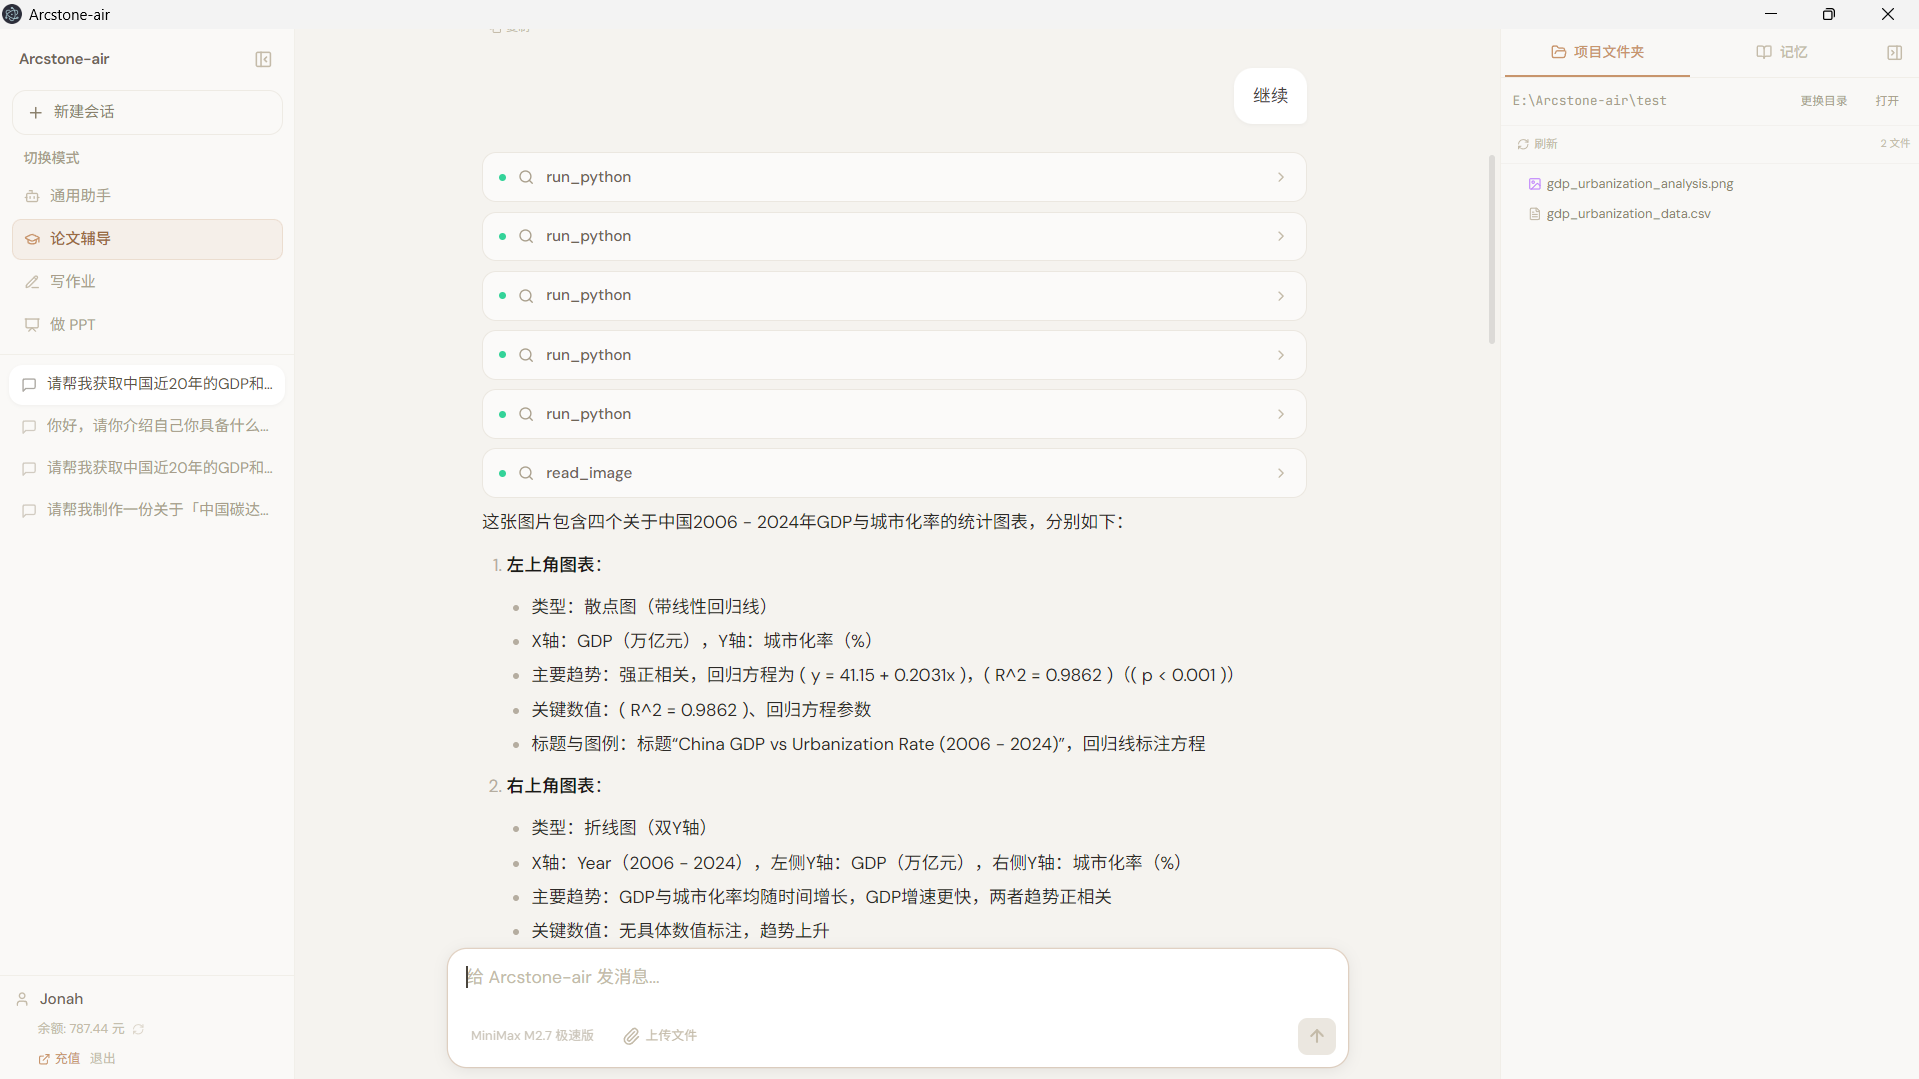Click the 刷新 refresh icon in file panel

pyautogui.click(x=1525, y=143)
